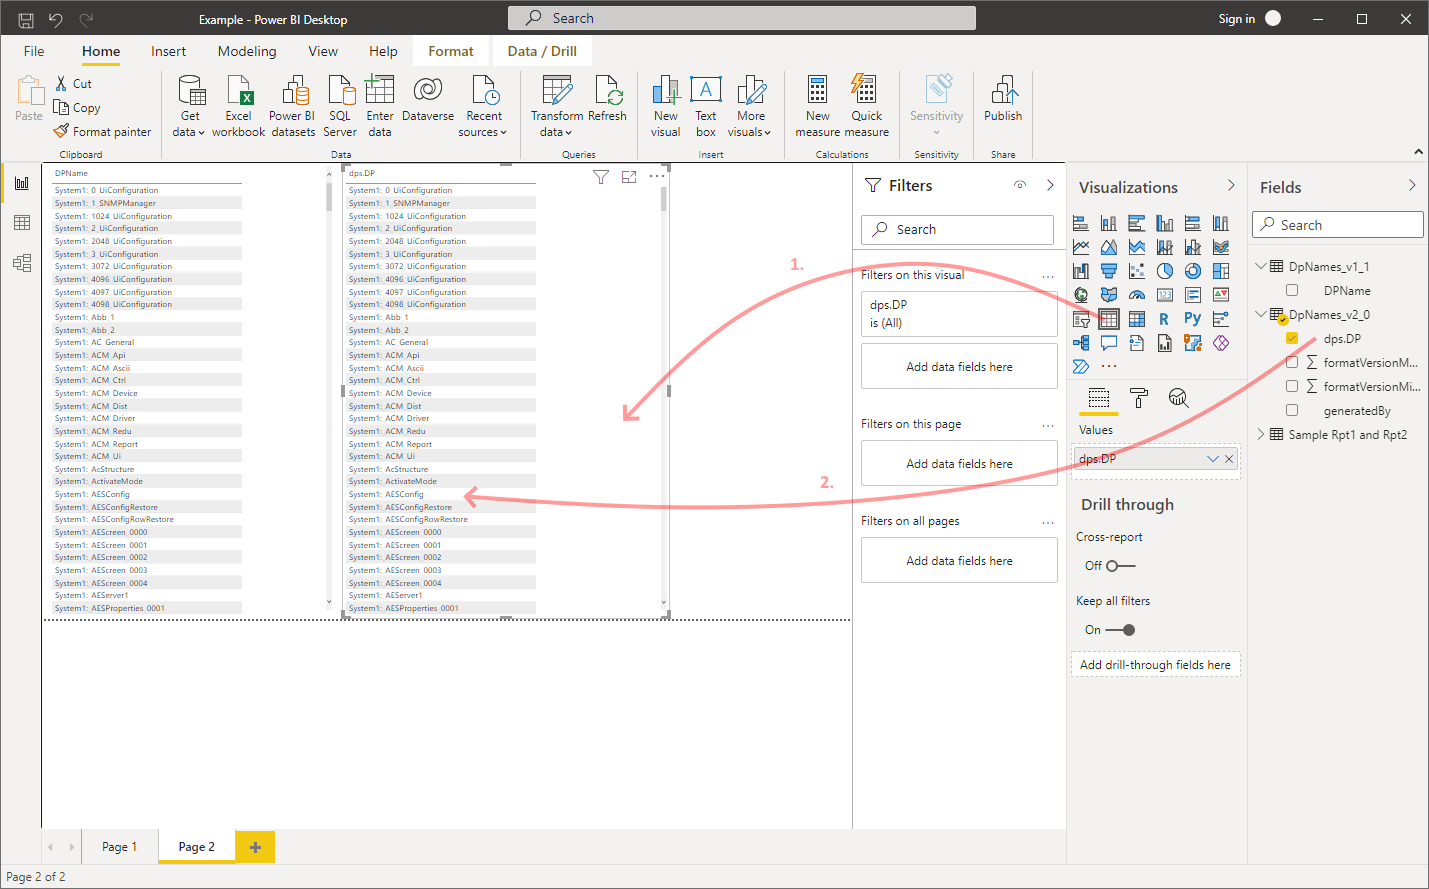Select the Pie chart visualization
The height and width of the screenshot is (889, 1429).
pyautogui.click(x=1165, y=271)
